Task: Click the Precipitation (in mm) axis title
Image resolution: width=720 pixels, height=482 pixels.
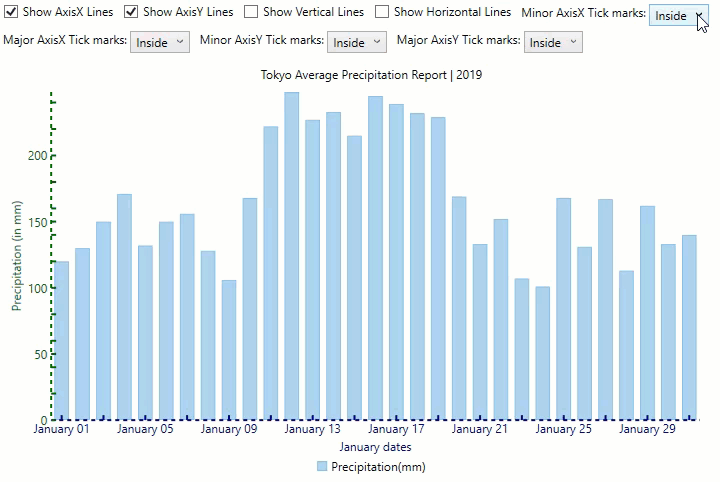Action: [x=17, y=255]
